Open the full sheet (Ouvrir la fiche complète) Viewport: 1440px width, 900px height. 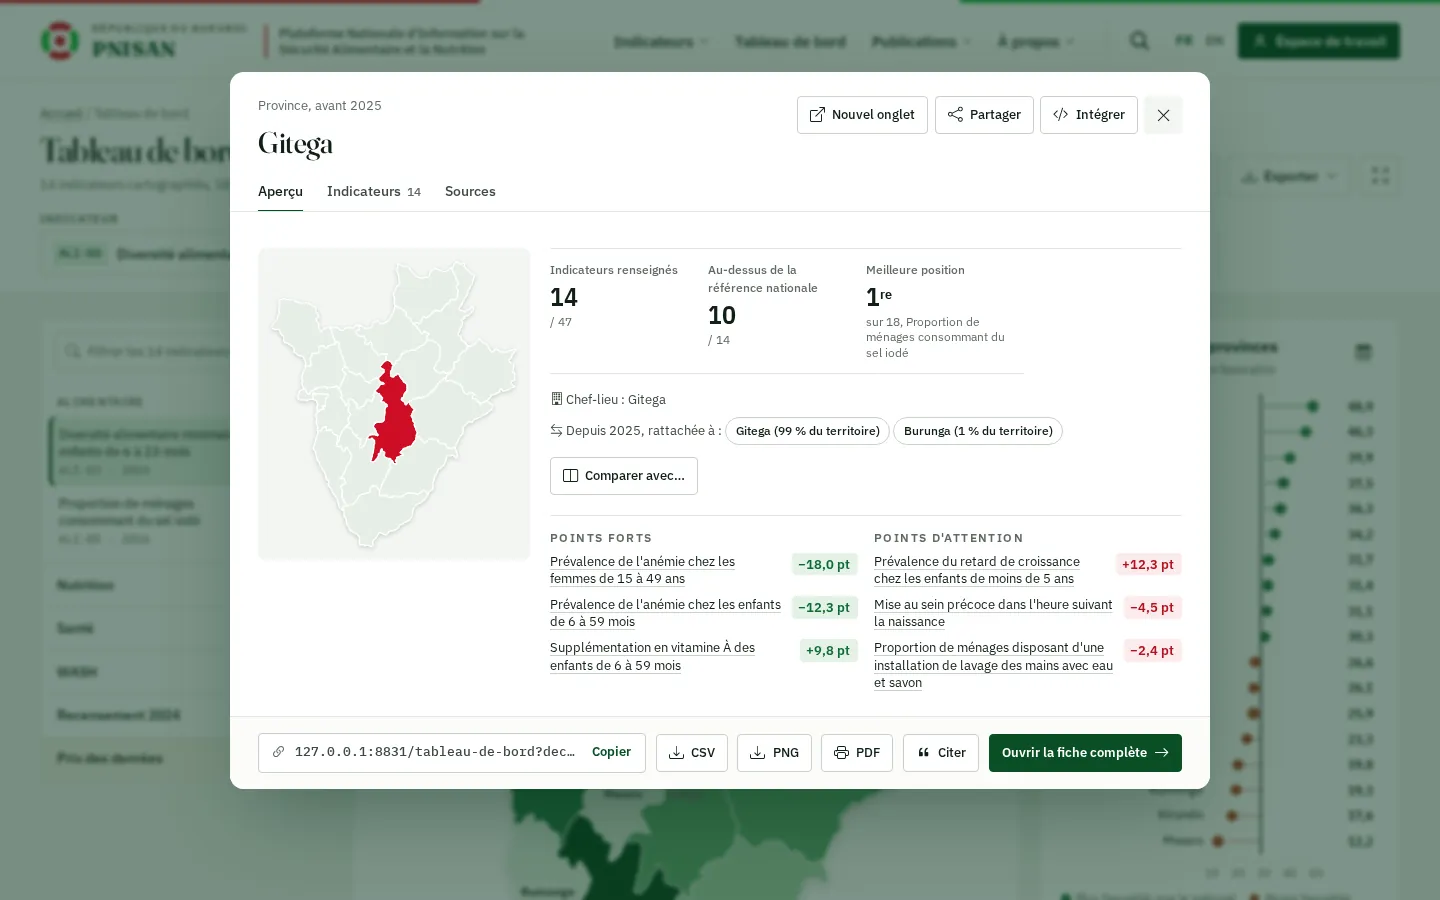(x=1085, y=753)
